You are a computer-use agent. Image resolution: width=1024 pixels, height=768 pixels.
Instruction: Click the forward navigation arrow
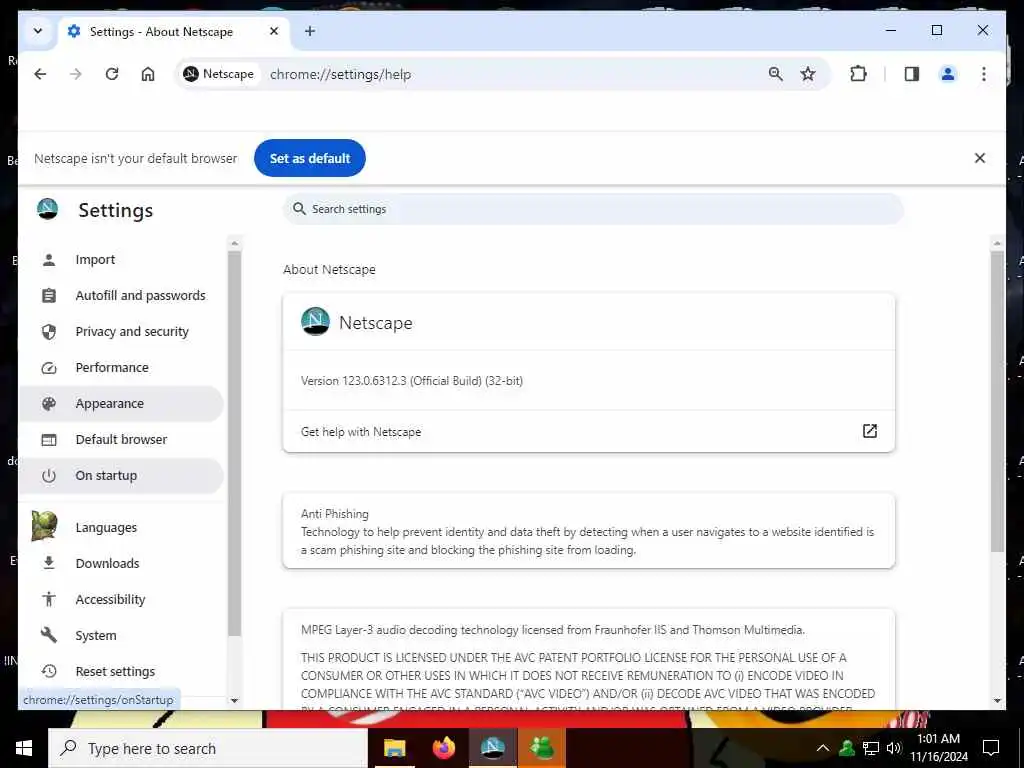pos(76,74)
